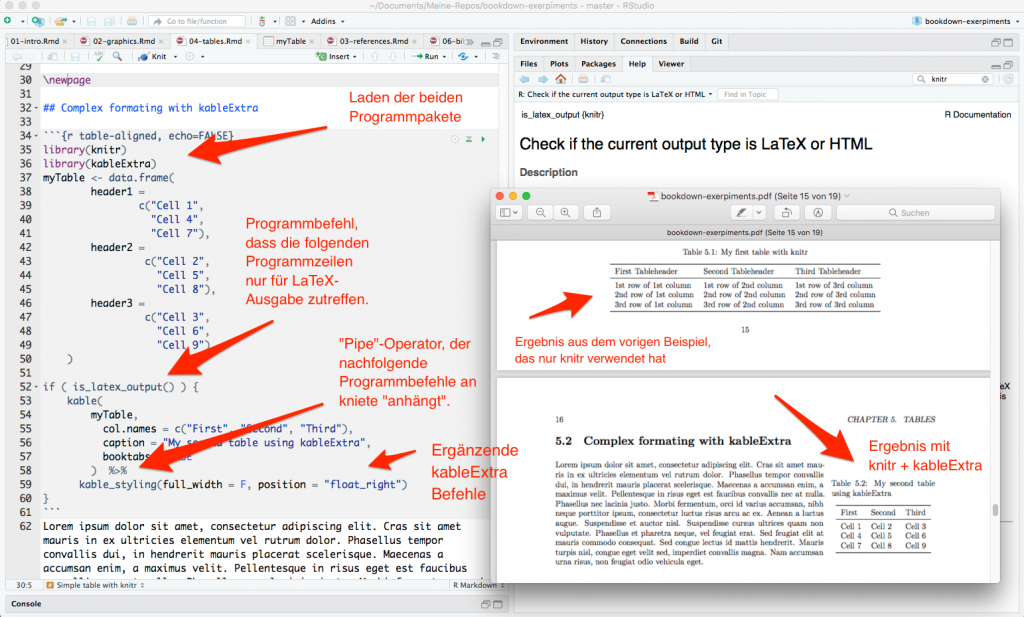Click the Help pane print icon
Image resolution: width=1024 pixels, height=617 pixels.
pyautogui.click(x=583, y=79)
